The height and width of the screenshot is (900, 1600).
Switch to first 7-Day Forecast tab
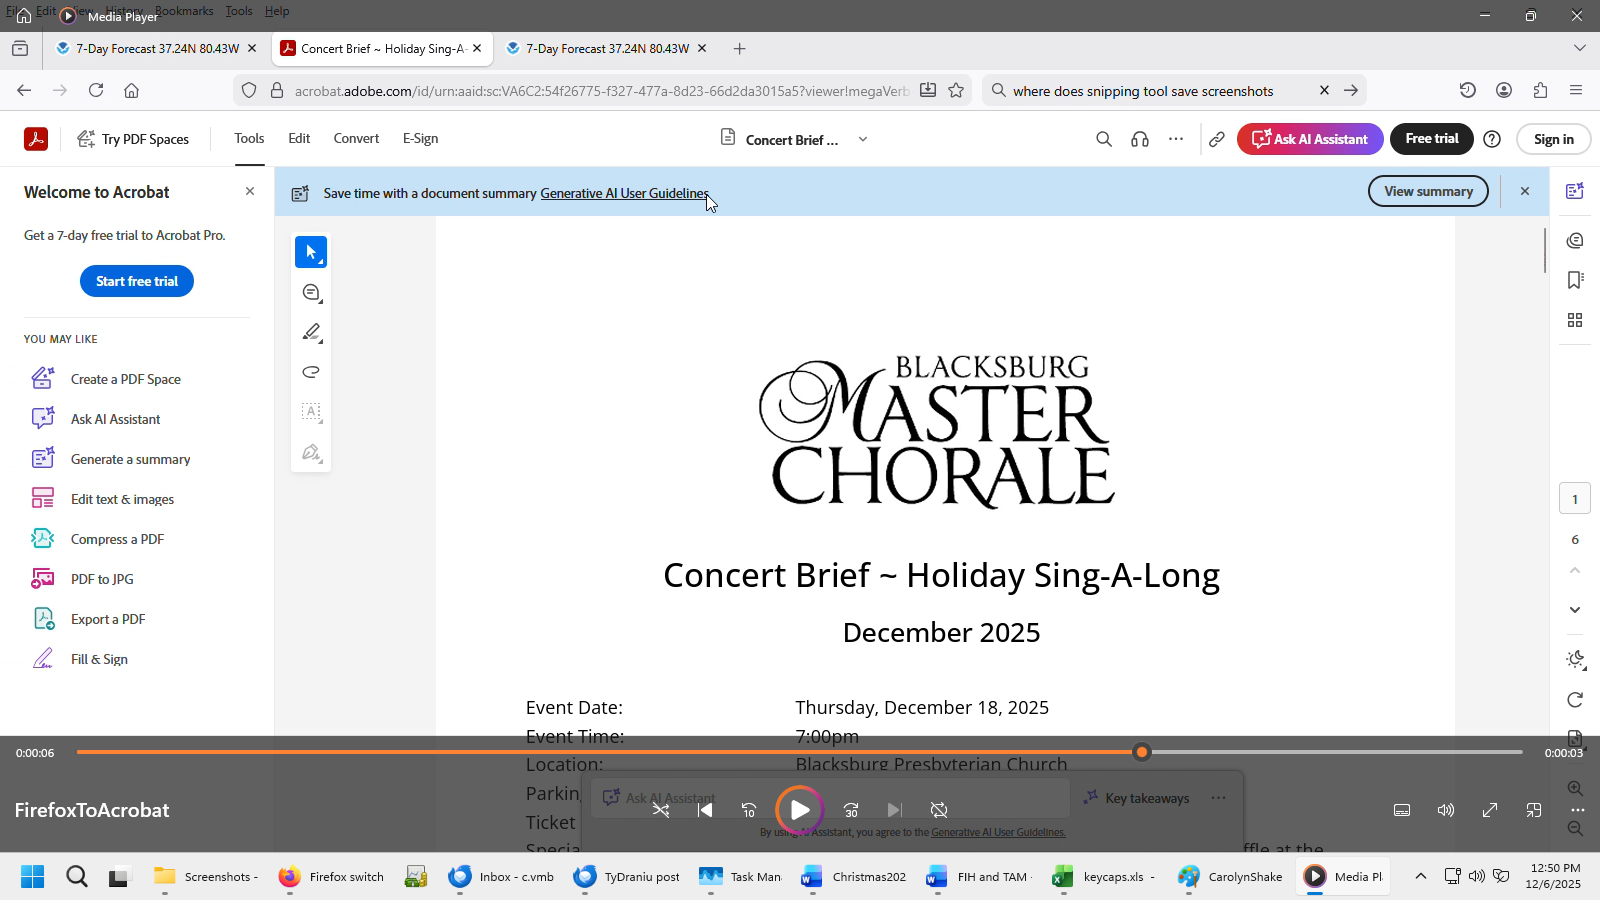point(157,48)
